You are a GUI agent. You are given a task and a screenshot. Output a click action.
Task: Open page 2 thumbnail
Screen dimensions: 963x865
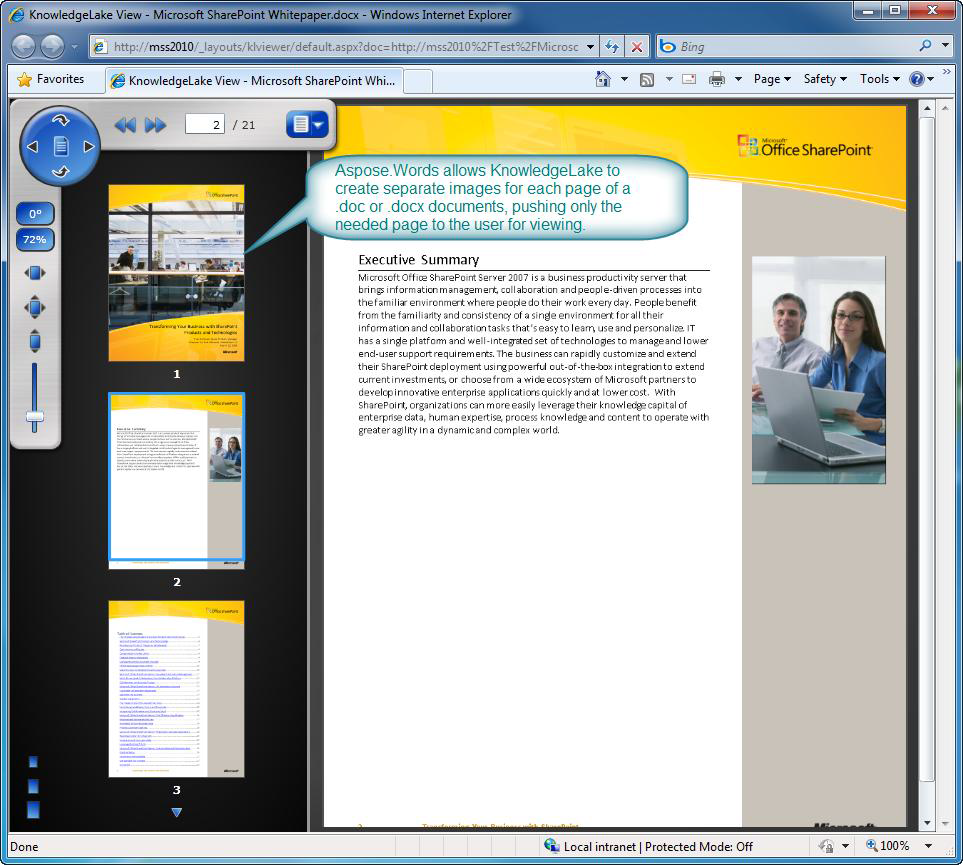[x=176, y=481]
